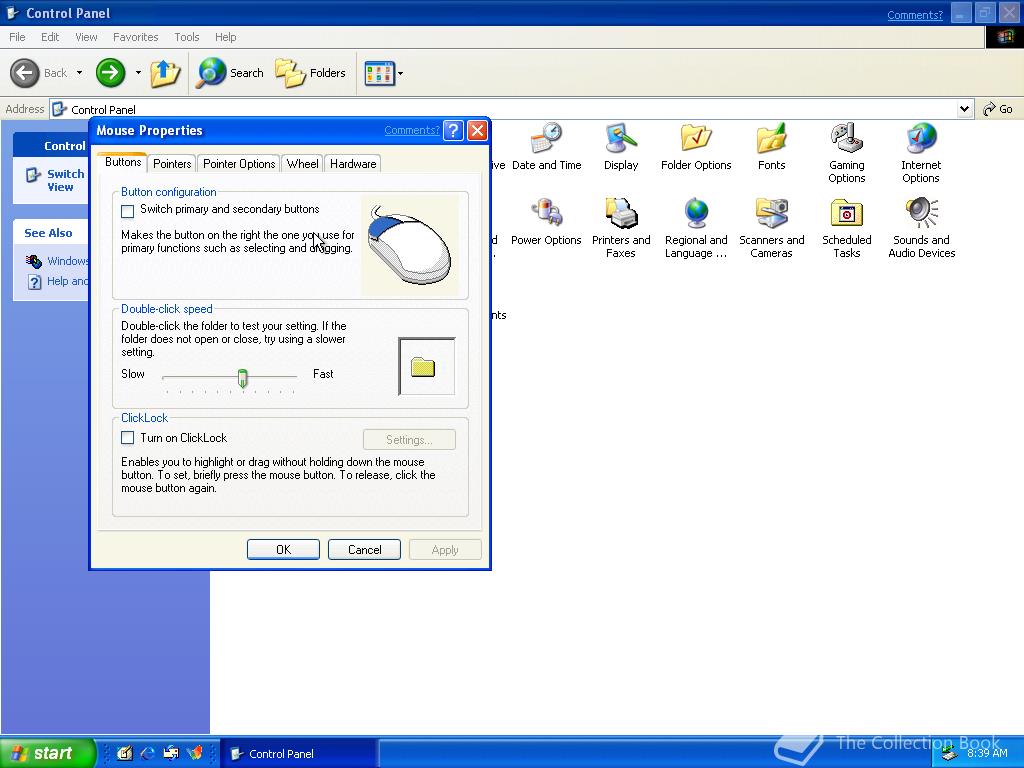Expand the Address bar dropdown
The height and width of the screenshot is (768, 1024).
965,109
